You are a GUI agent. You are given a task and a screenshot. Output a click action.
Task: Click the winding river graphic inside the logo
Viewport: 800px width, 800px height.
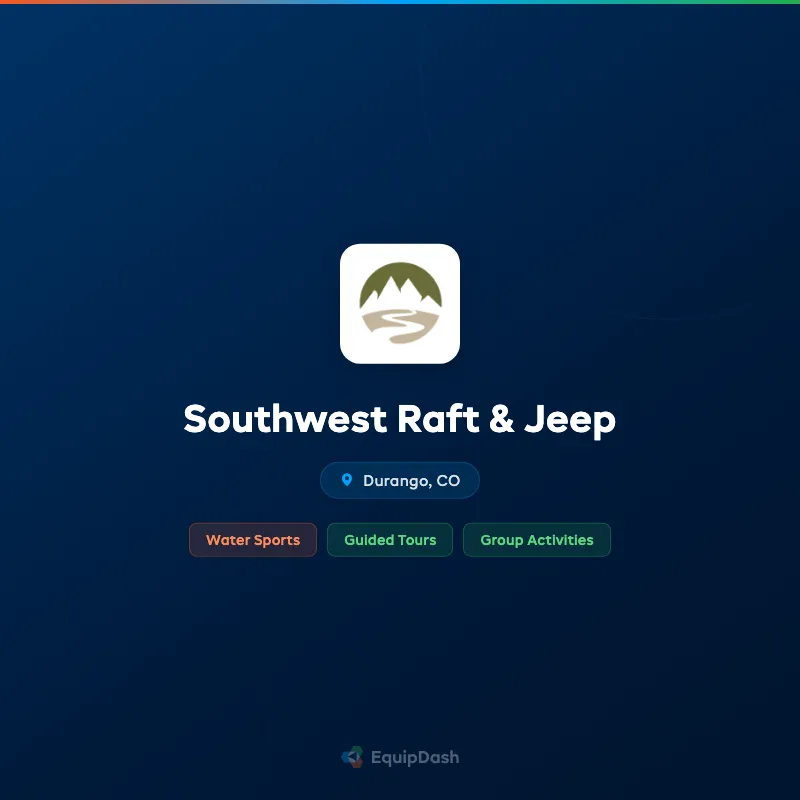pos(400,325)
